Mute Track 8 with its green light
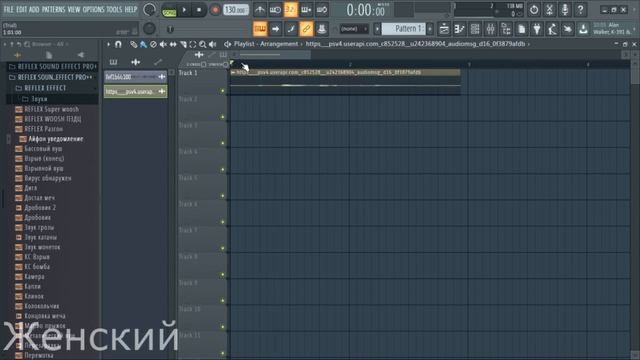Image resolution: width=640 pixels, height=360 pixels. click(223, 275)
